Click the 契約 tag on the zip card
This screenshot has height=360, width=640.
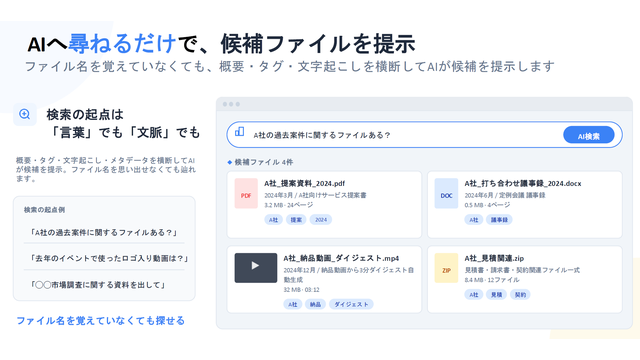(520, 294)
